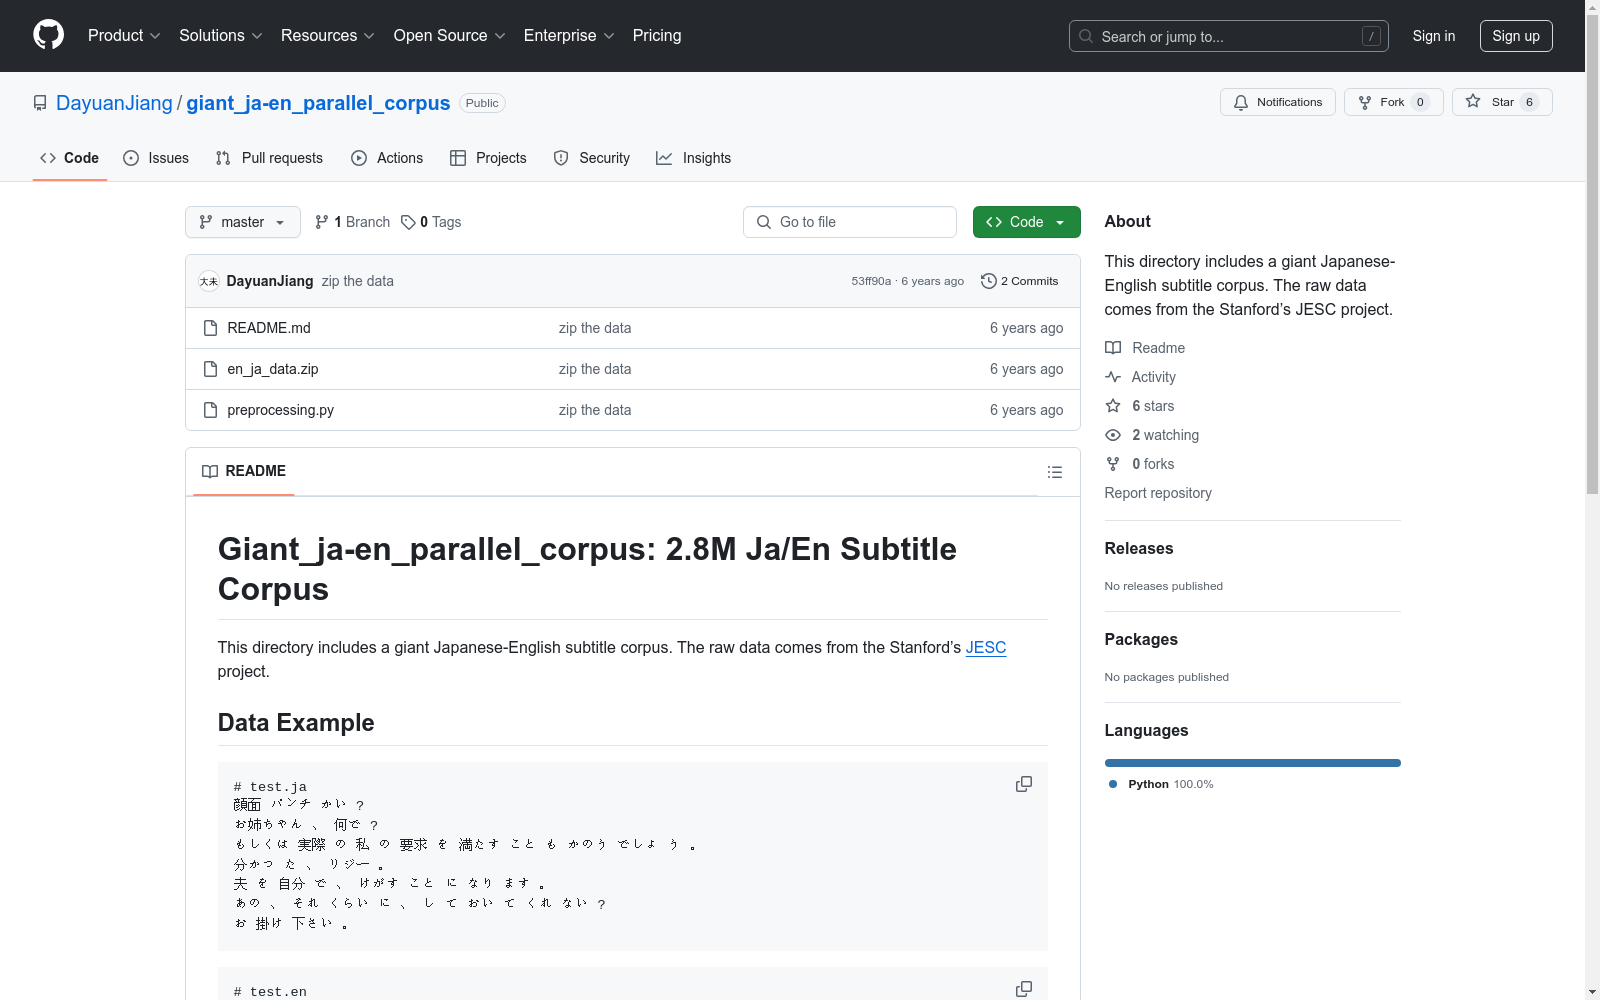Image resolution: width=1600 pixels, height=1000 pixels.
Task: Click the branch icon beside 1 Branch
Action: [322, 222]
